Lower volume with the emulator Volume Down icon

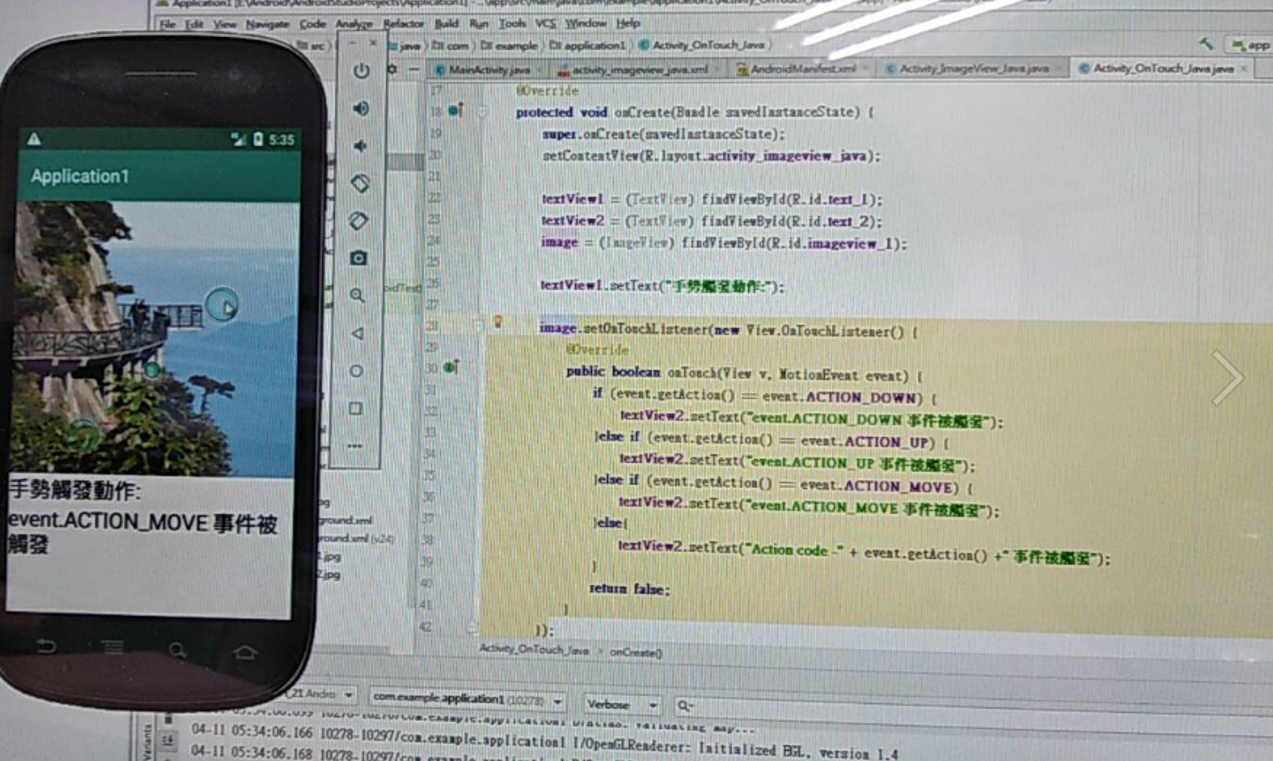360,146
